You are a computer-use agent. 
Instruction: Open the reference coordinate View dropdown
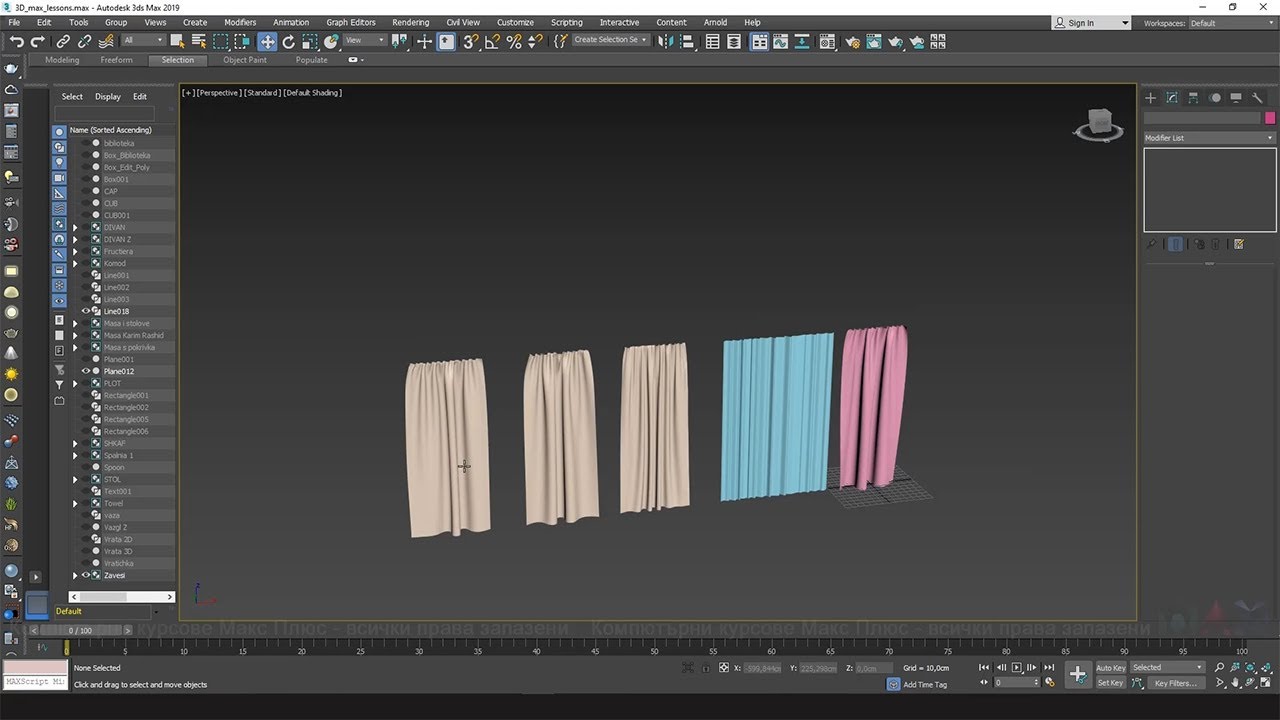[364, 40]
